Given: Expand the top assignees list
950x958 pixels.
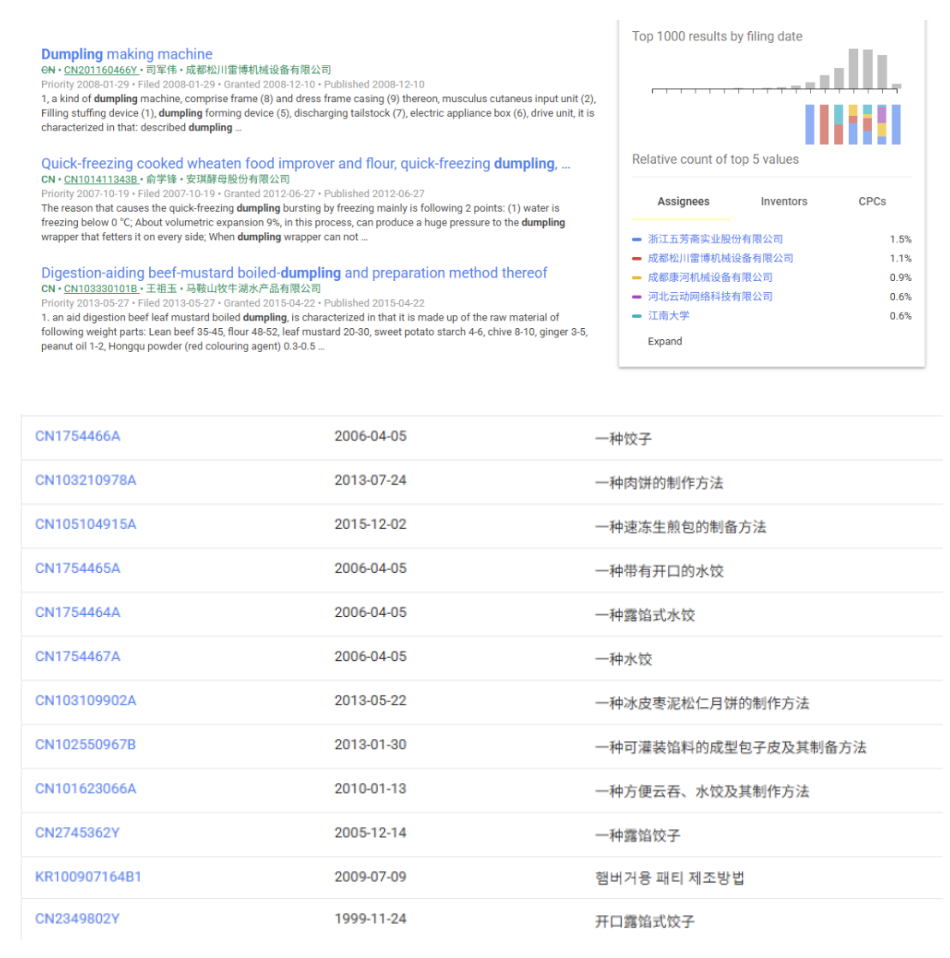Looking at the screenshot, I should pyautogui.click(x=664, y=341).
